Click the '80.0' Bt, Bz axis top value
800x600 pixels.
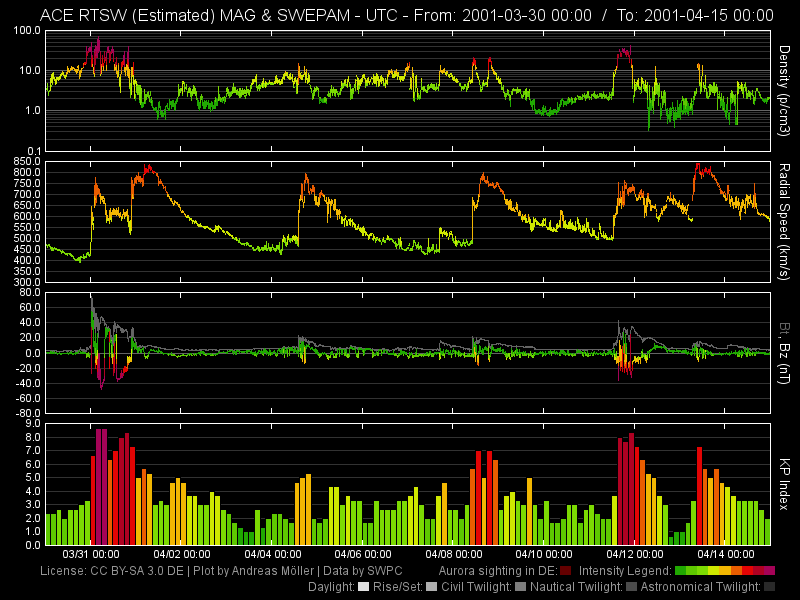pos(30,293)
